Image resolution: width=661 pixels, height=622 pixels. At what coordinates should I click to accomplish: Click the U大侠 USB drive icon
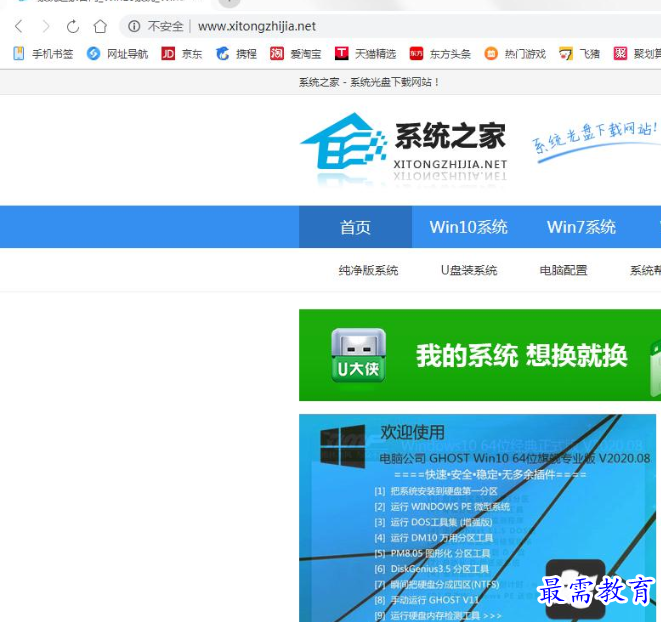[358, 355]
